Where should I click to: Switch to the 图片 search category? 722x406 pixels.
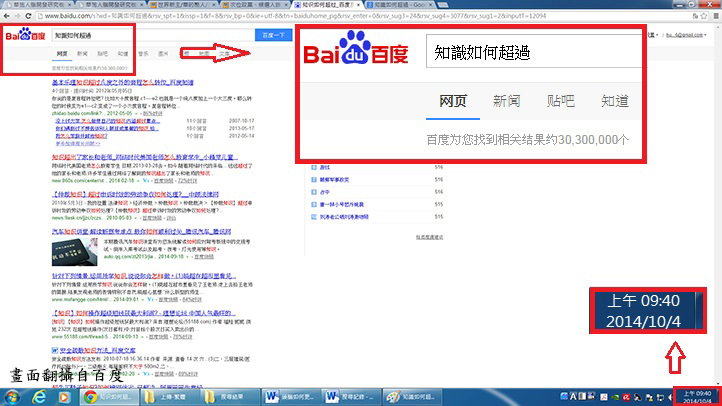pyautogui.click(x=163, y=54)
